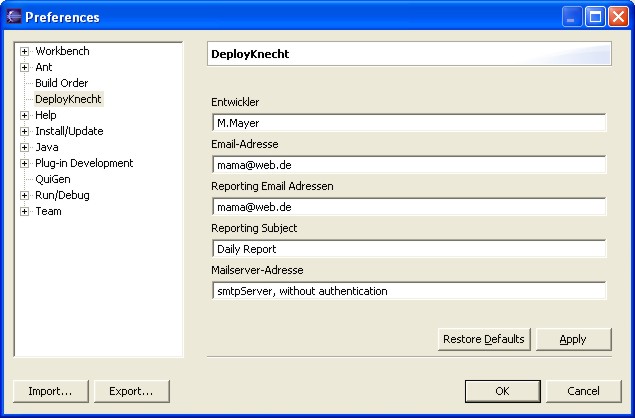Click the Eclipse icon in title bar
The image size is (635, 418).
click(x=13, y=17)
